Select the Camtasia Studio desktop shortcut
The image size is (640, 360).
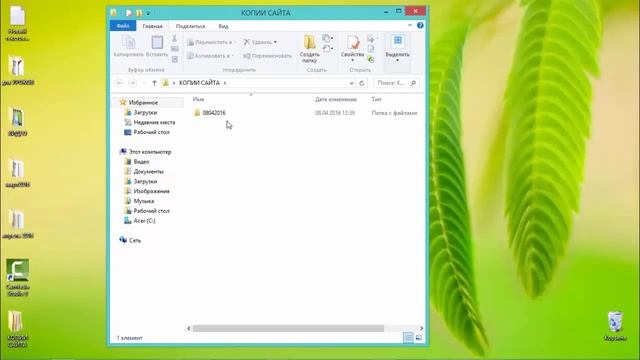click(18, 278)
